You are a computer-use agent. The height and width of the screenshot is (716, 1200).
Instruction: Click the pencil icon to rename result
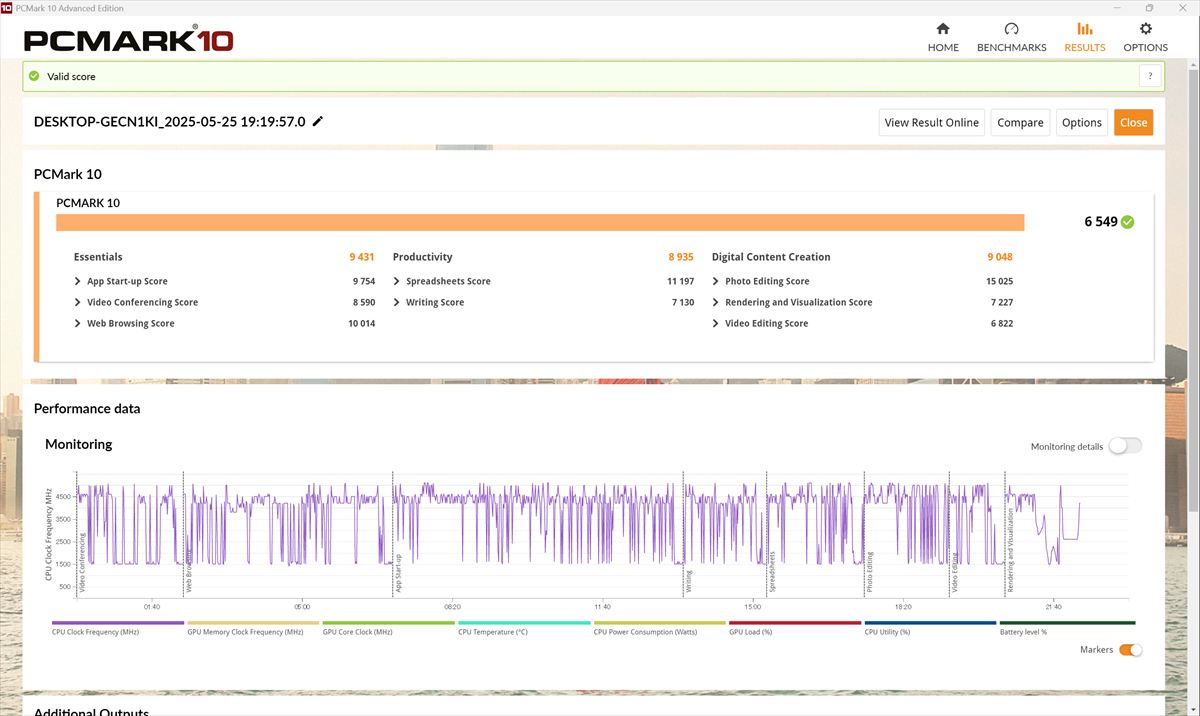tap(318, 121)
